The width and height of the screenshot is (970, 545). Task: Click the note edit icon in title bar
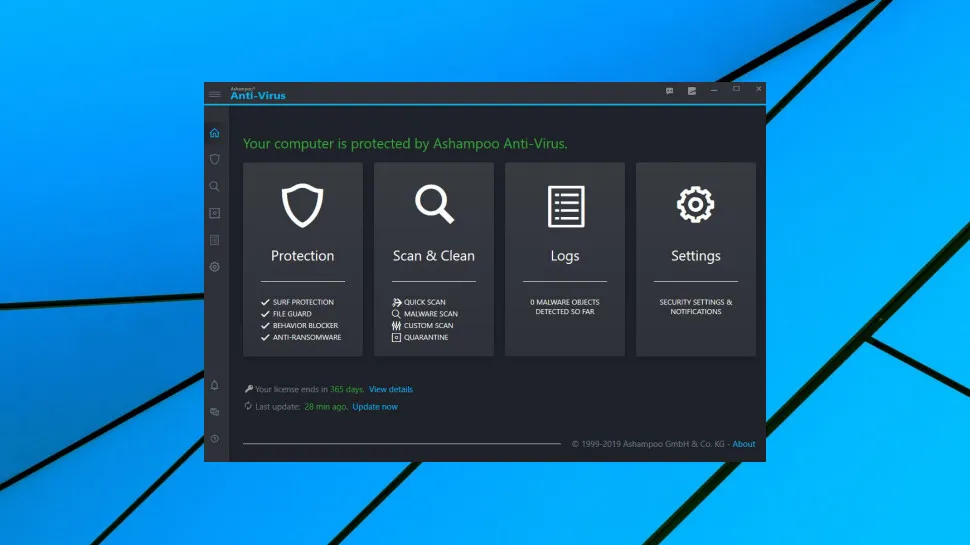692,91
